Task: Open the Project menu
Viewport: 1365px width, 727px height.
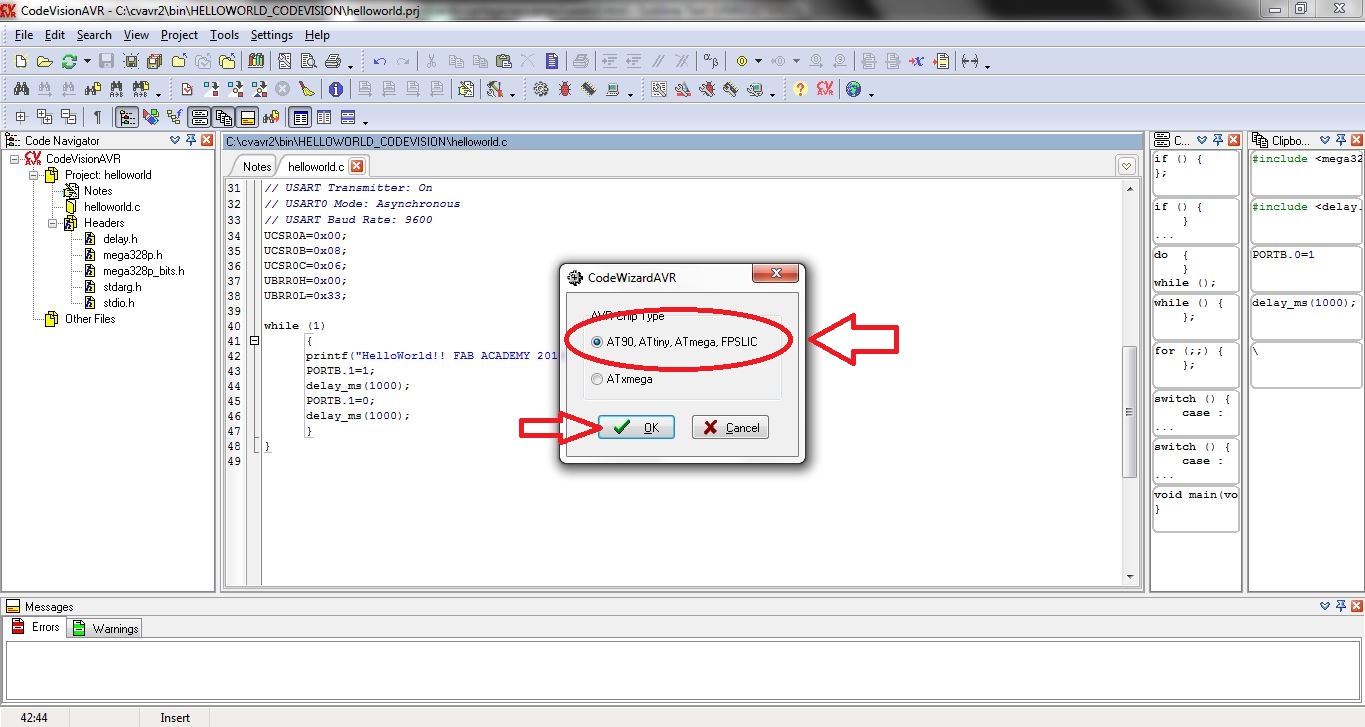Action: 180,35
